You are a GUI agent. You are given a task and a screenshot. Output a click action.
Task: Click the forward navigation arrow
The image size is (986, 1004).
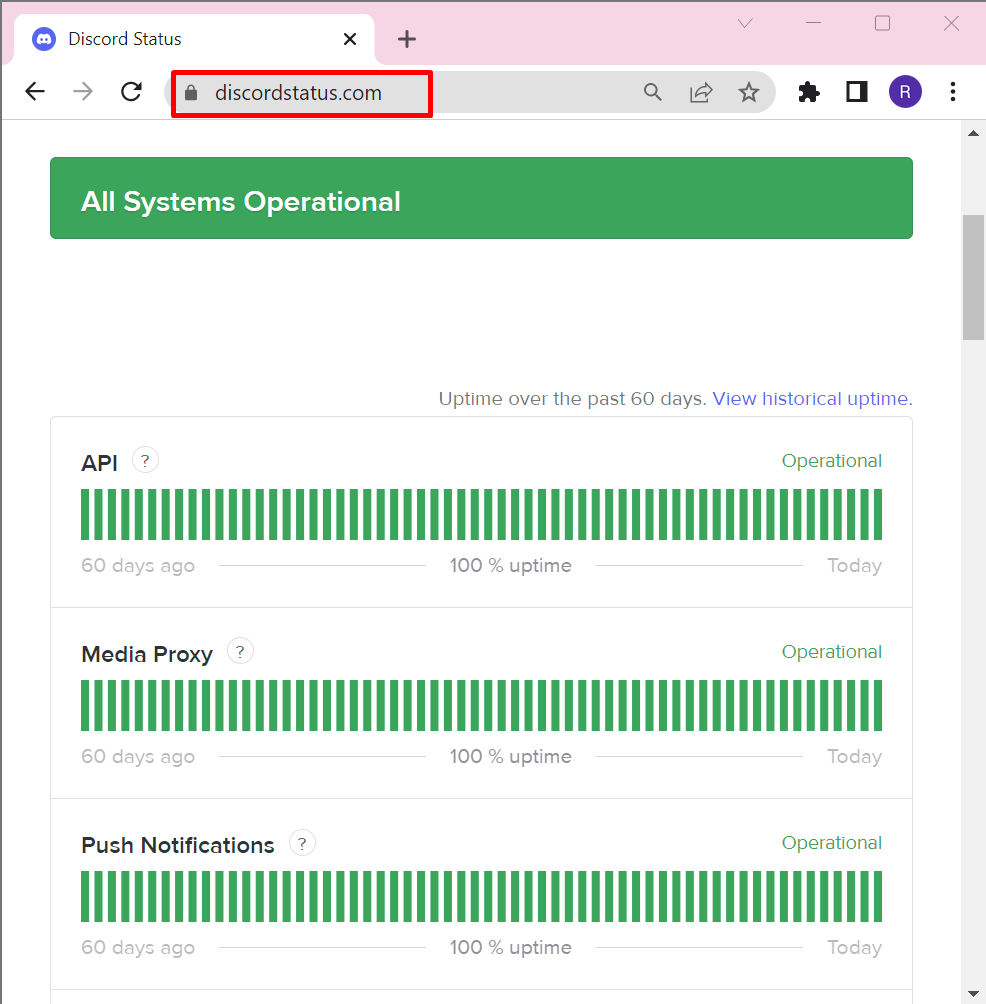[83, 92]
